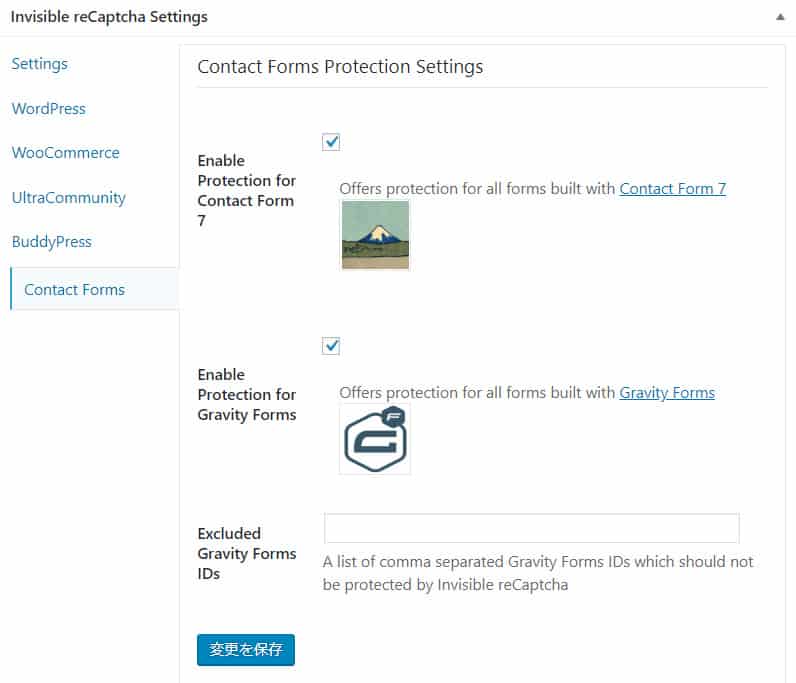Click the Gravity Forms logo icon
The image size is (796, 683).
click(375, 440)
